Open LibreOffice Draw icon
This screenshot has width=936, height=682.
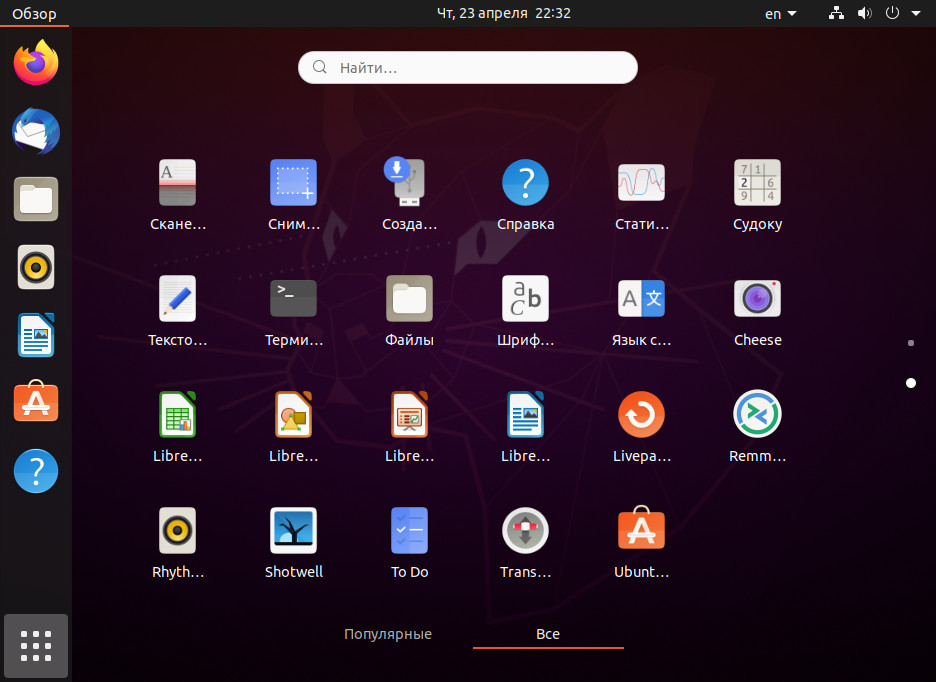point(293,414)
